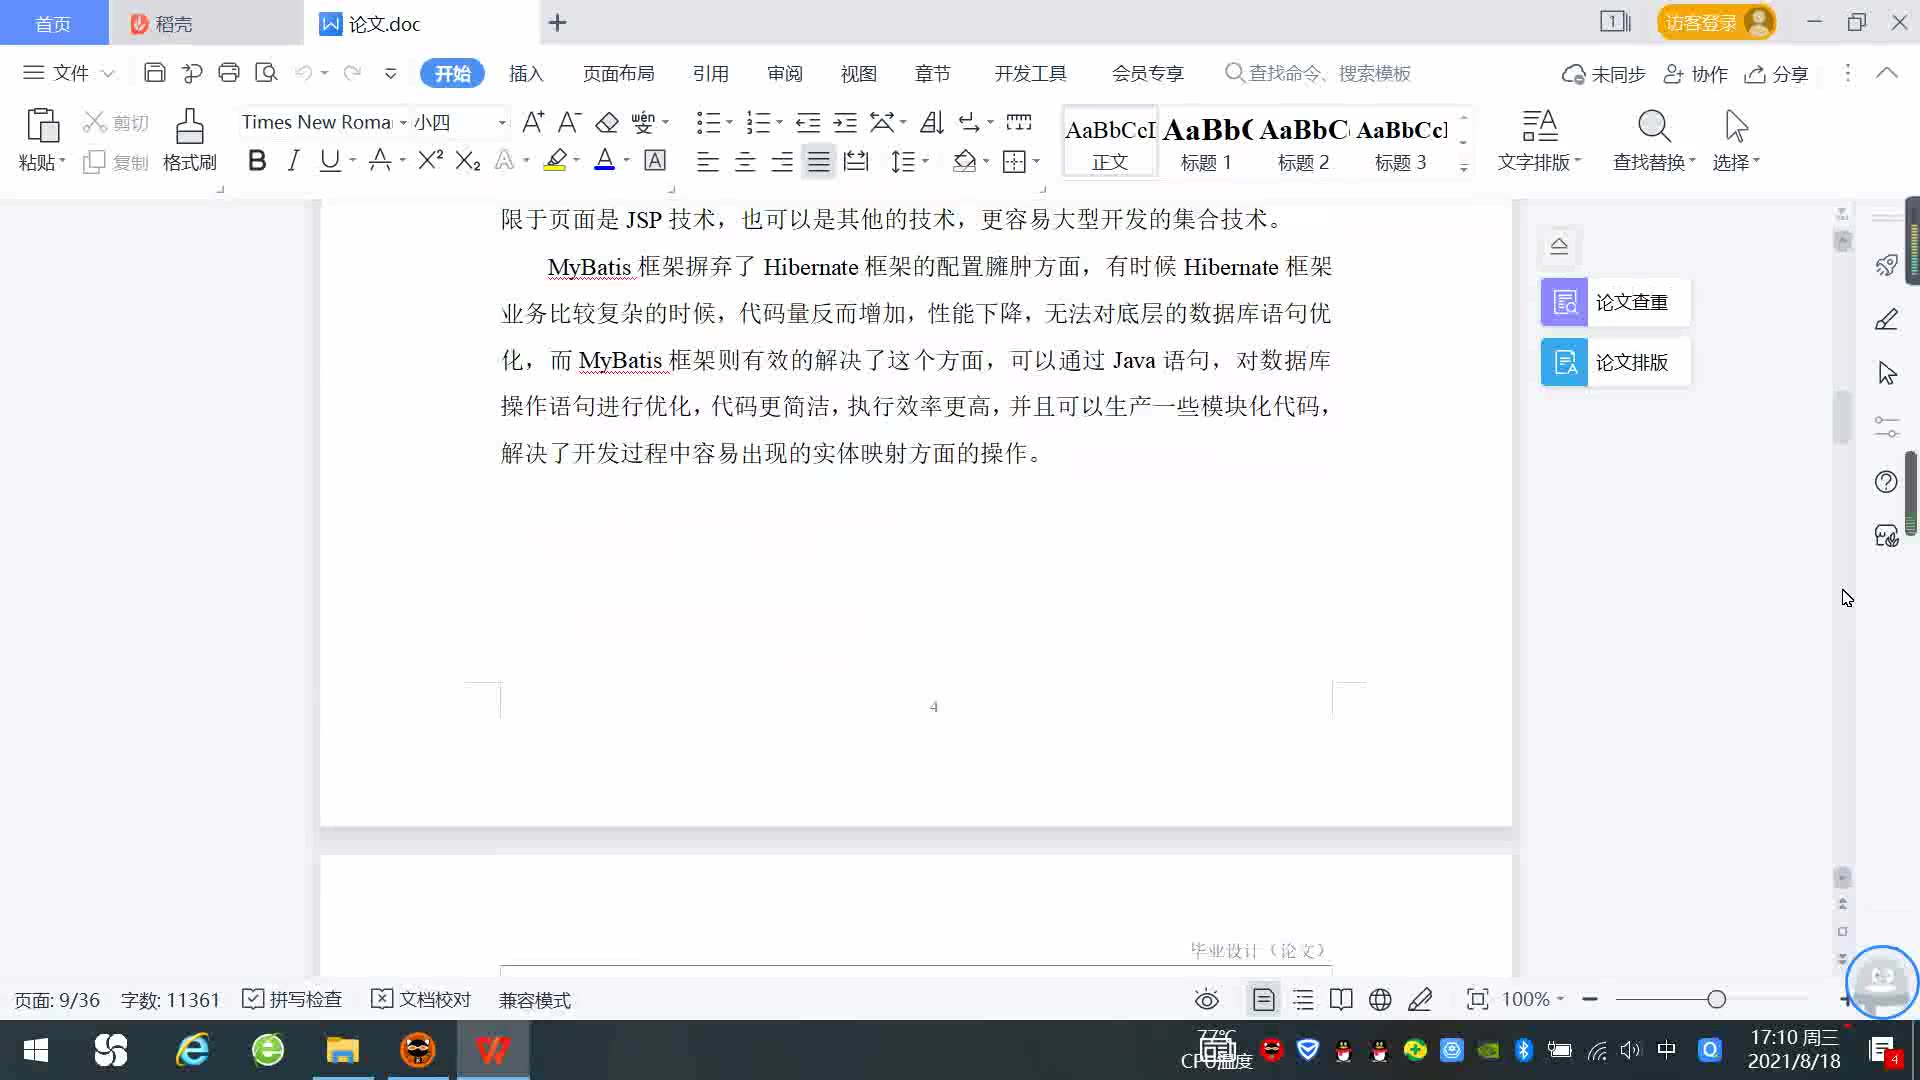Image resolution: width=1920 pixels, height=1080 pixels.
Task: Click the 论文查重 button
Action: pyautogui.click(x=1615, y=302)
